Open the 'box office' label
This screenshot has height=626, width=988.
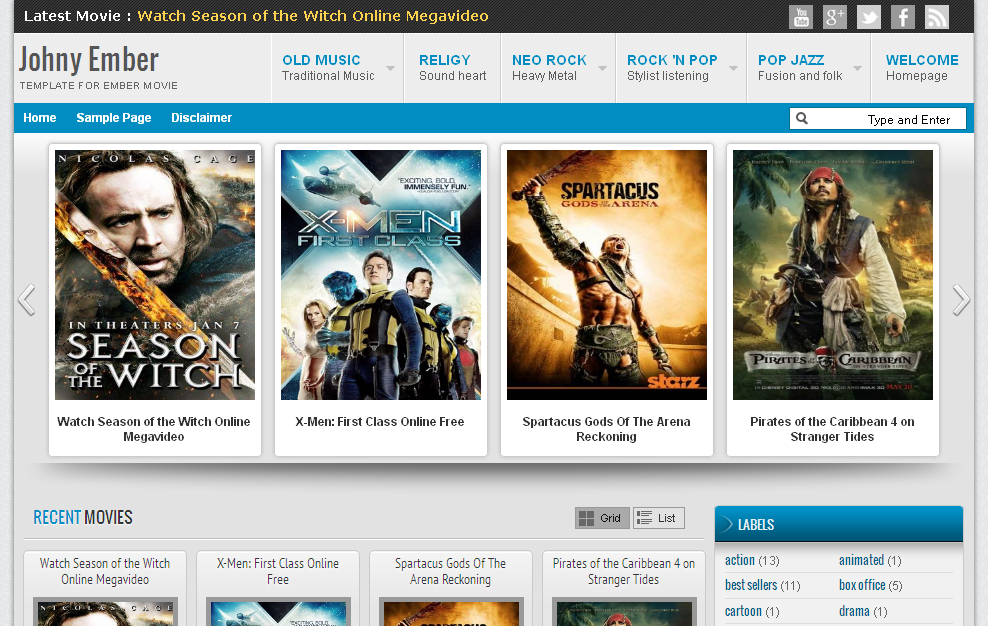pyautogui.click(x=862, y=585)
